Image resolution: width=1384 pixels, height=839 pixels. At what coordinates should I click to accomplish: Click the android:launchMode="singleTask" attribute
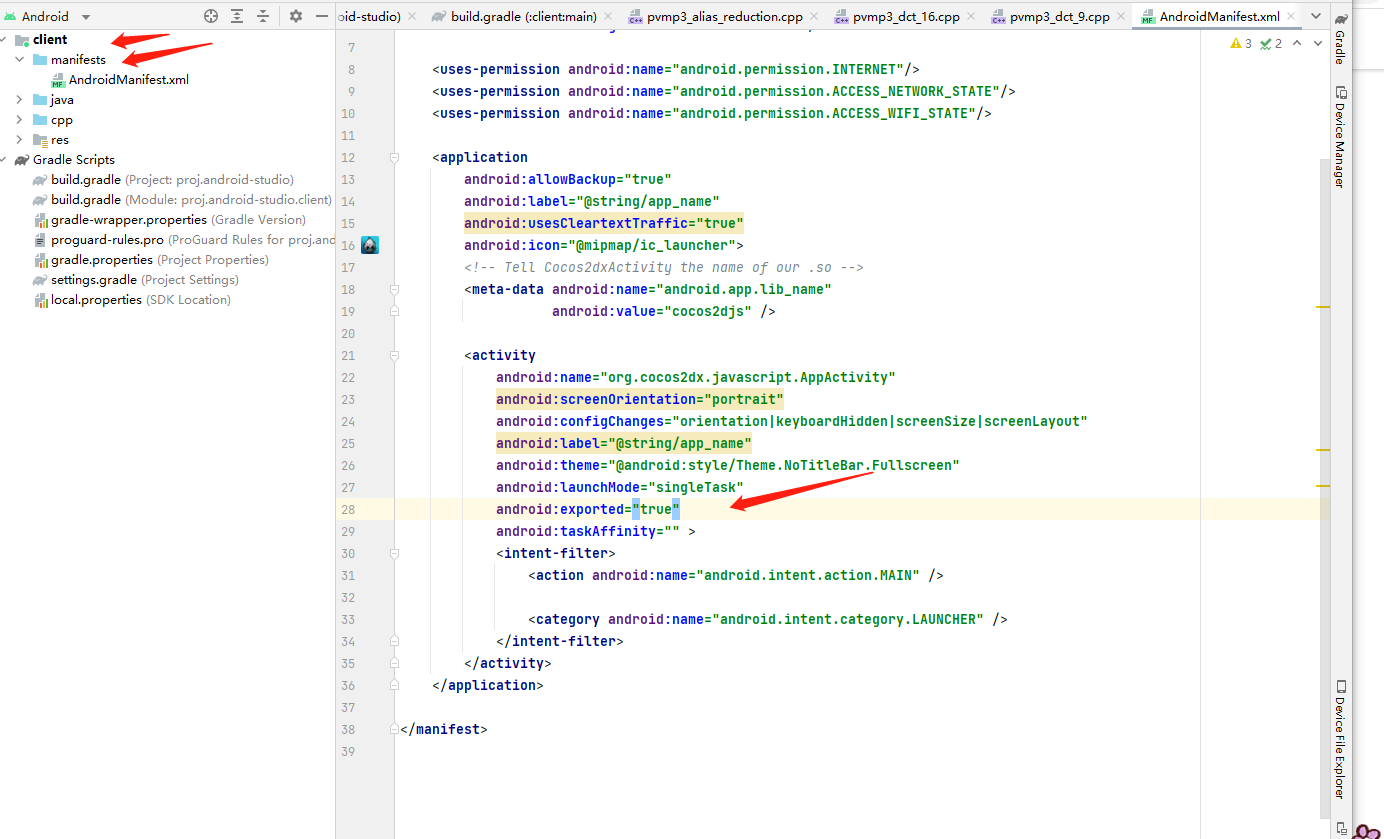620,487
